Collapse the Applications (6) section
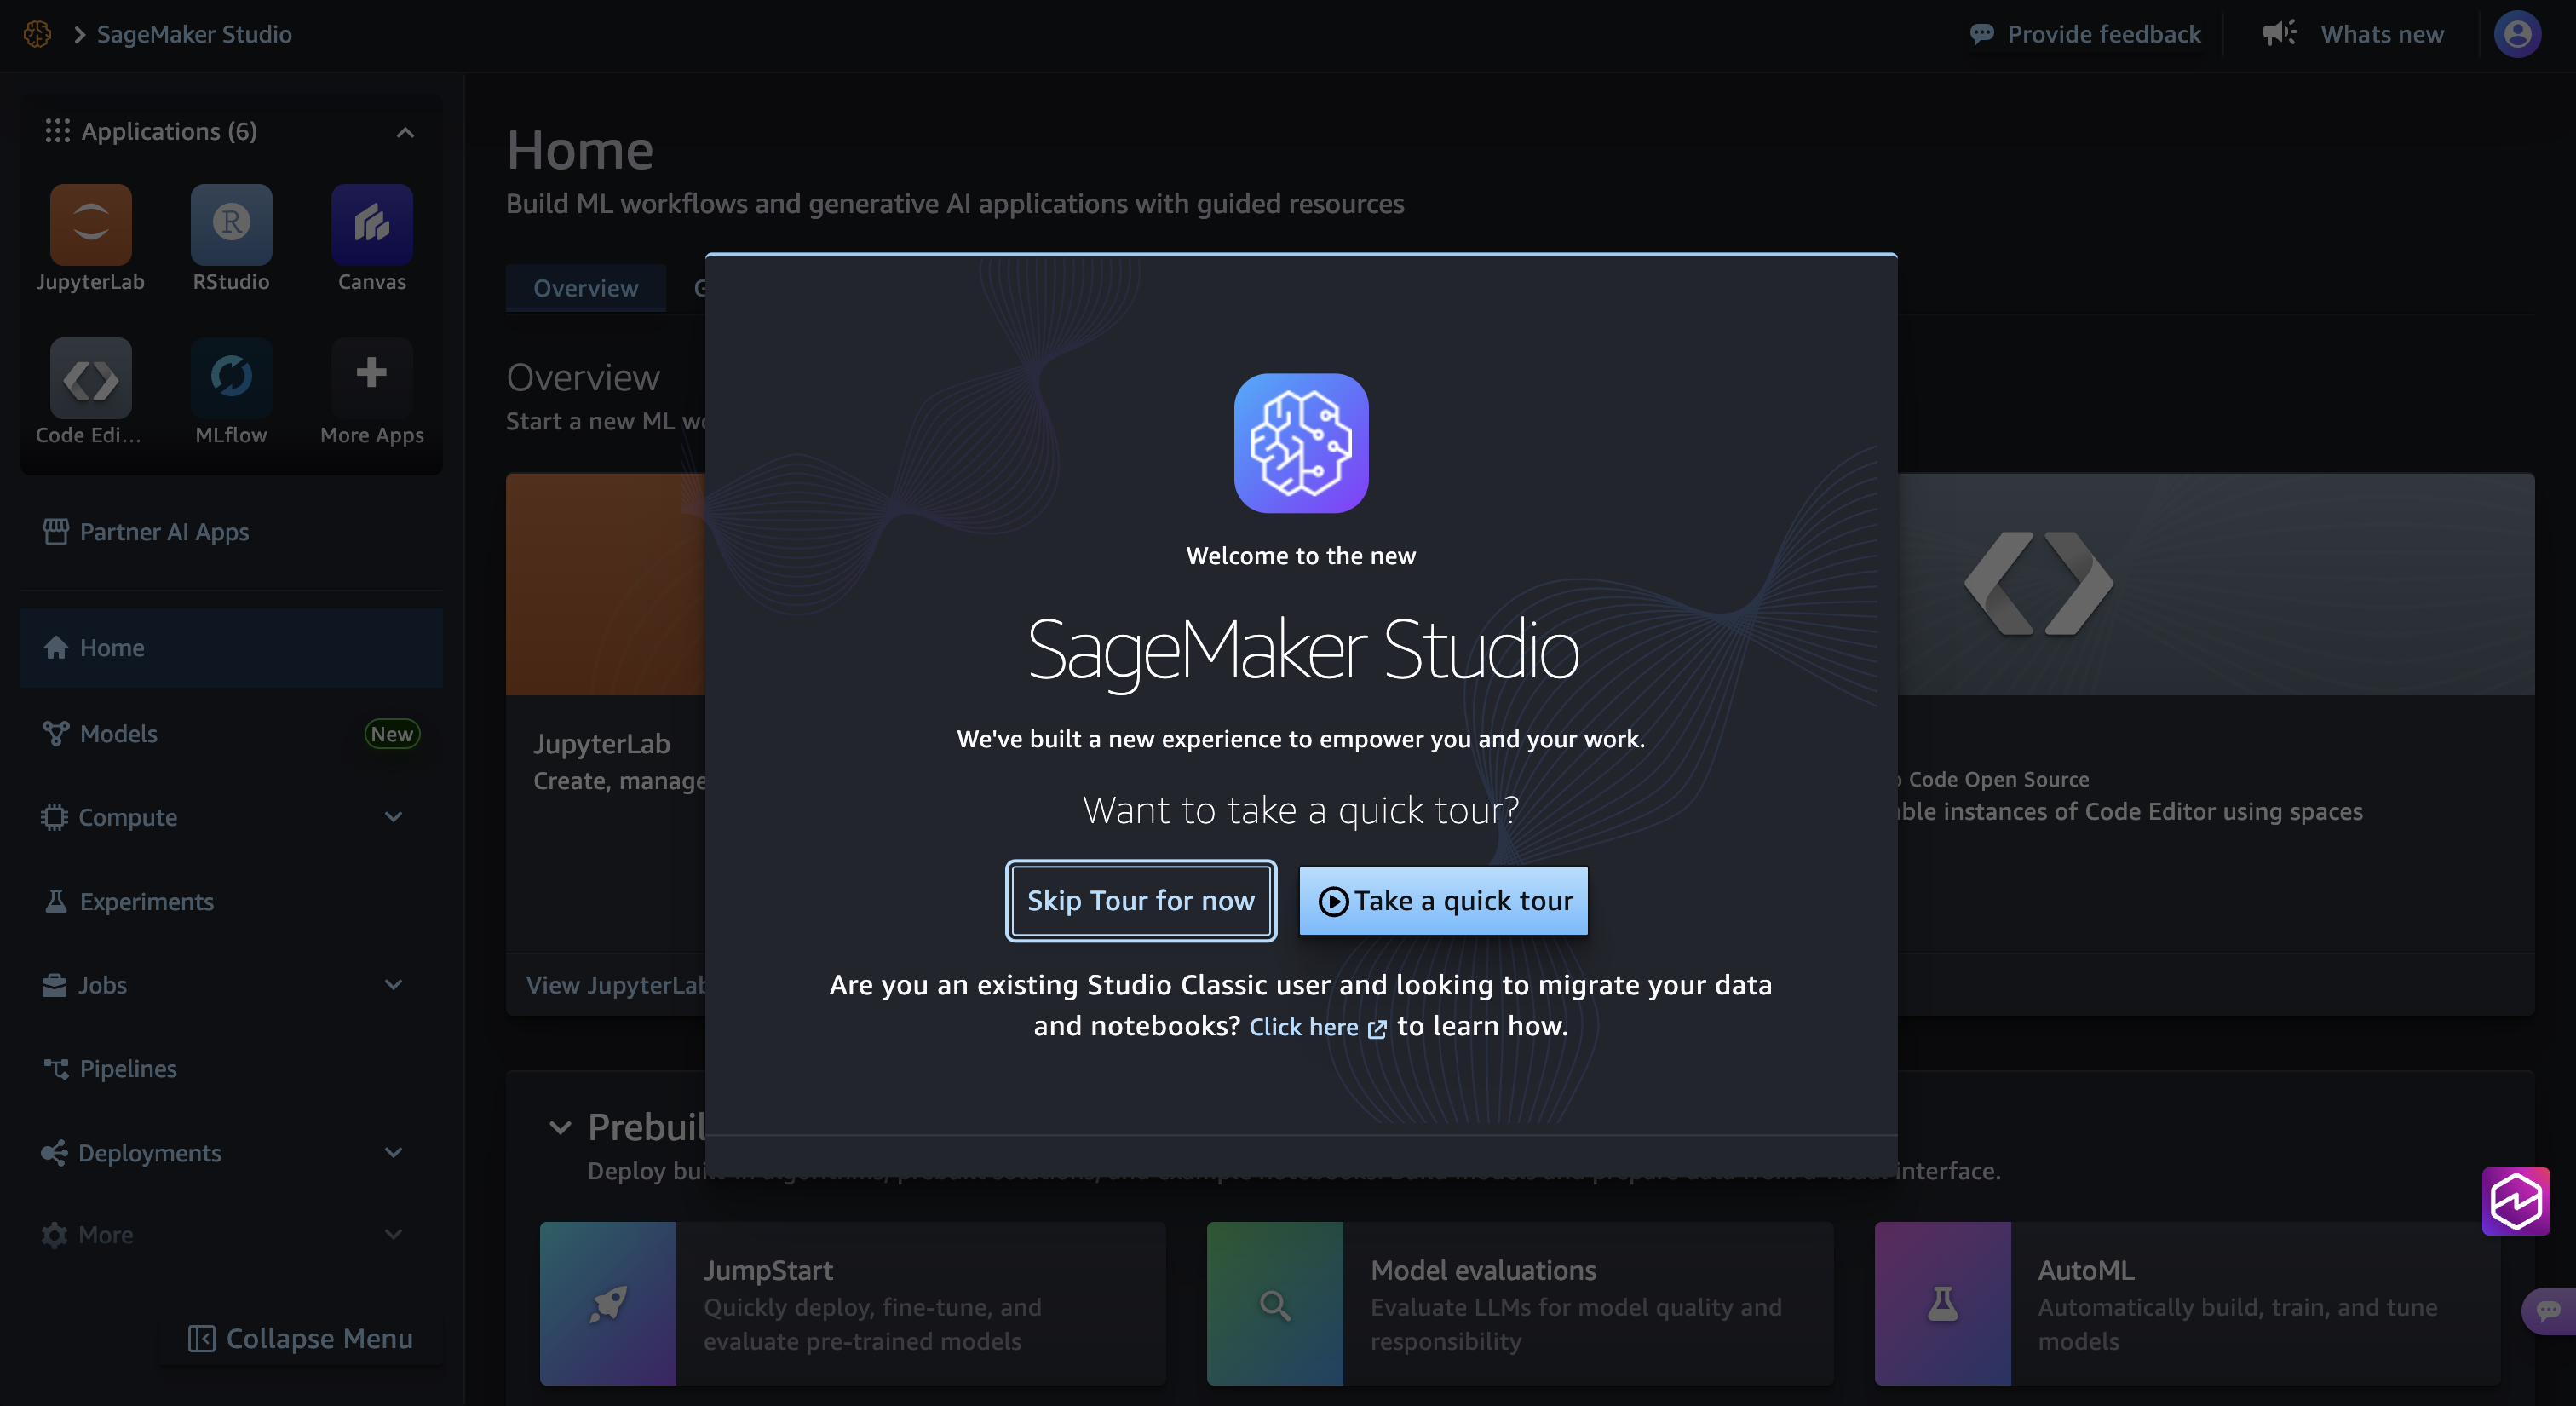This screenshot has height=1406, width=2576. [x=405, y=132]
